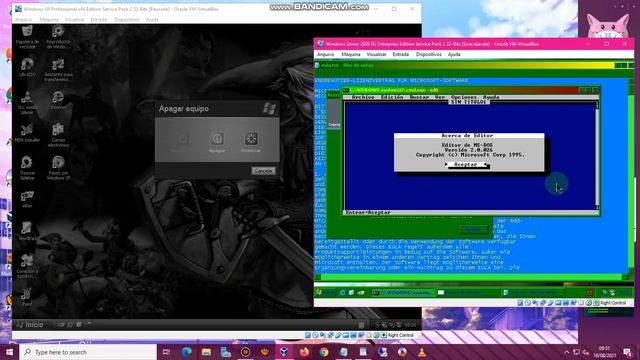The image size is (640, 360).
Task: Open MSN Installer desktop icon
Action: pos(27,133)
